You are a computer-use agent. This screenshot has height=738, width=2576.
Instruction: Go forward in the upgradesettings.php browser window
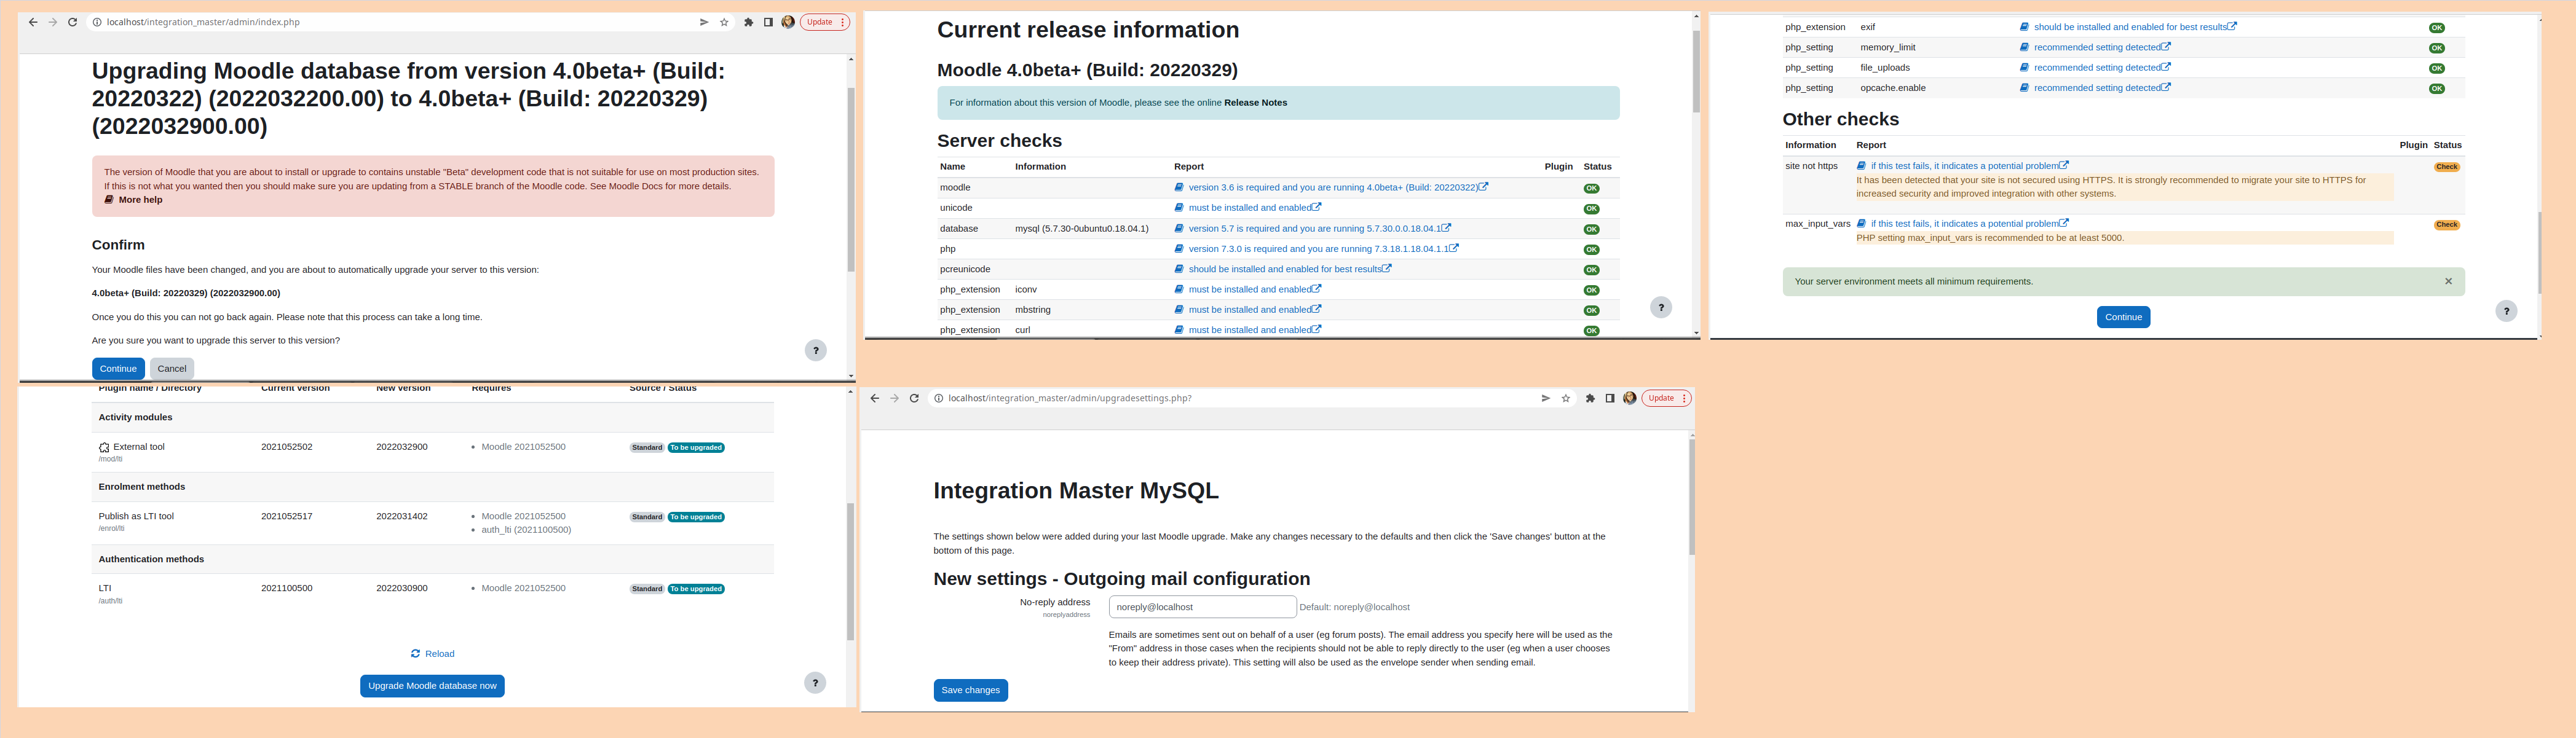click(x=895, y=398)
